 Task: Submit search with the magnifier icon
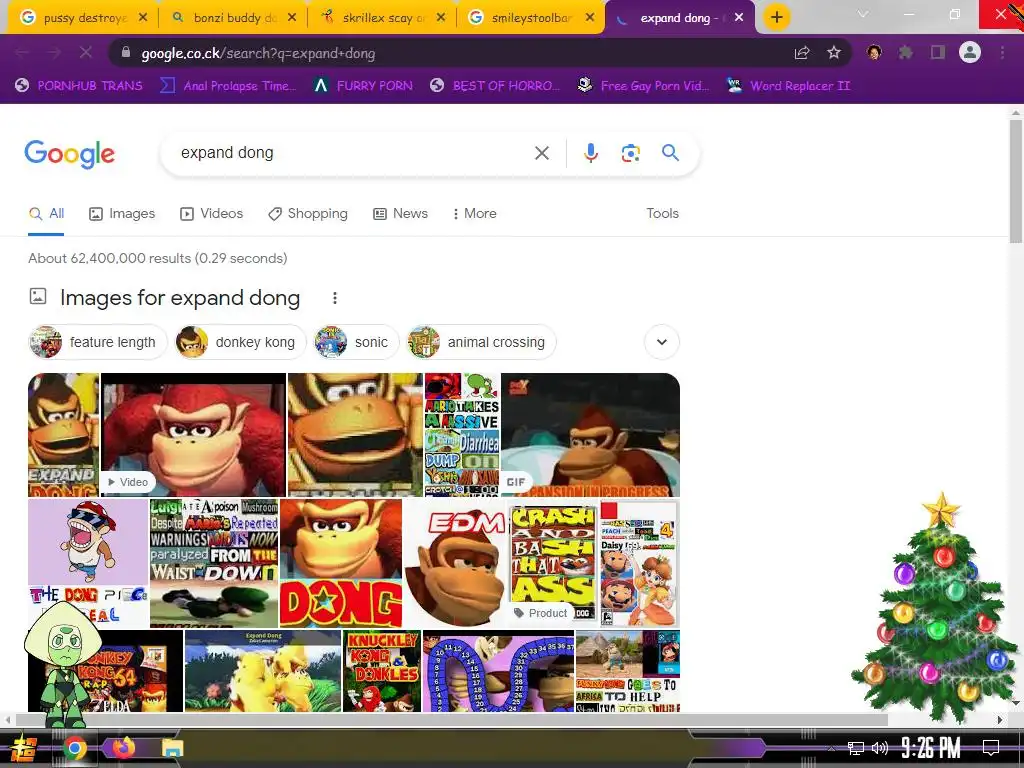pos(670,153)
